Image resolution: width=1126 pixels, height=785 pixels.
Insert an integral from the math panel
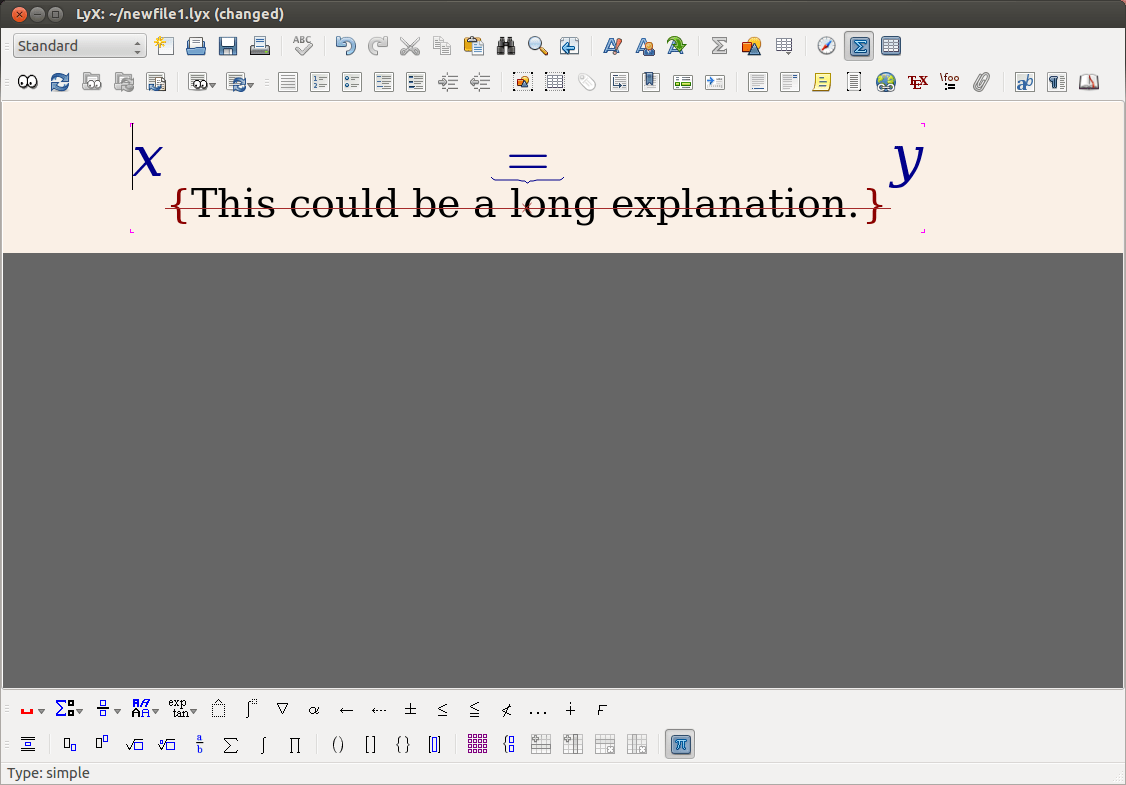263,744
